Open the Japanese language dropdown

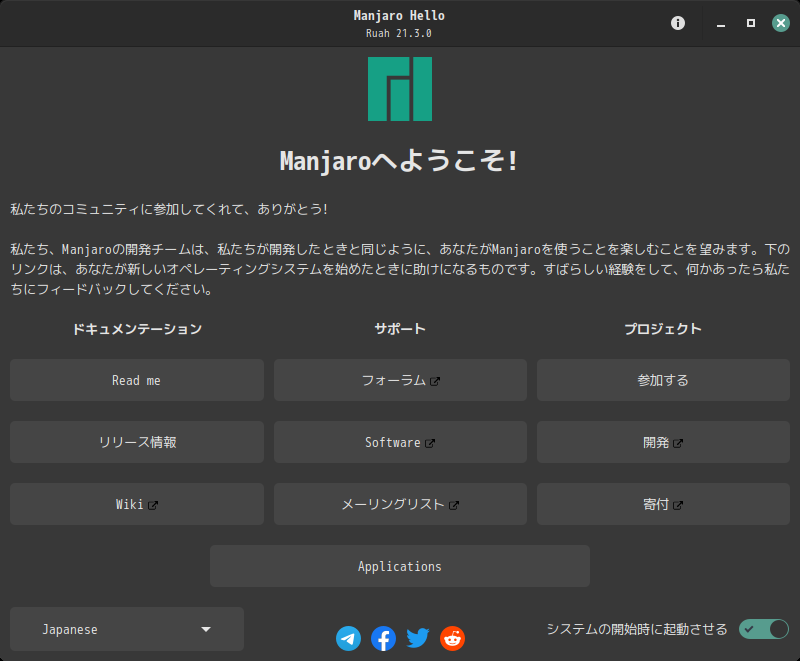click(127, 629)
